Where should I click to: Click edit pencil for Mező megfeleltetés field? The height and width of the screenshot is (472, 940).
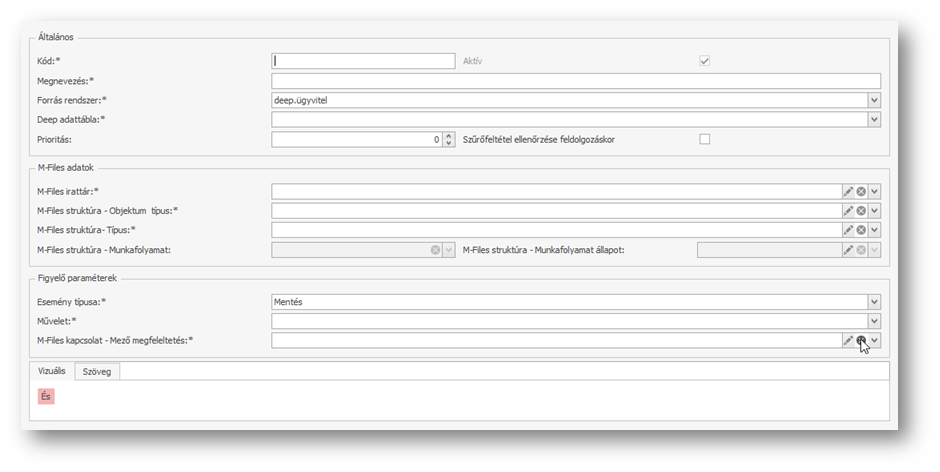tap(847, 341)
